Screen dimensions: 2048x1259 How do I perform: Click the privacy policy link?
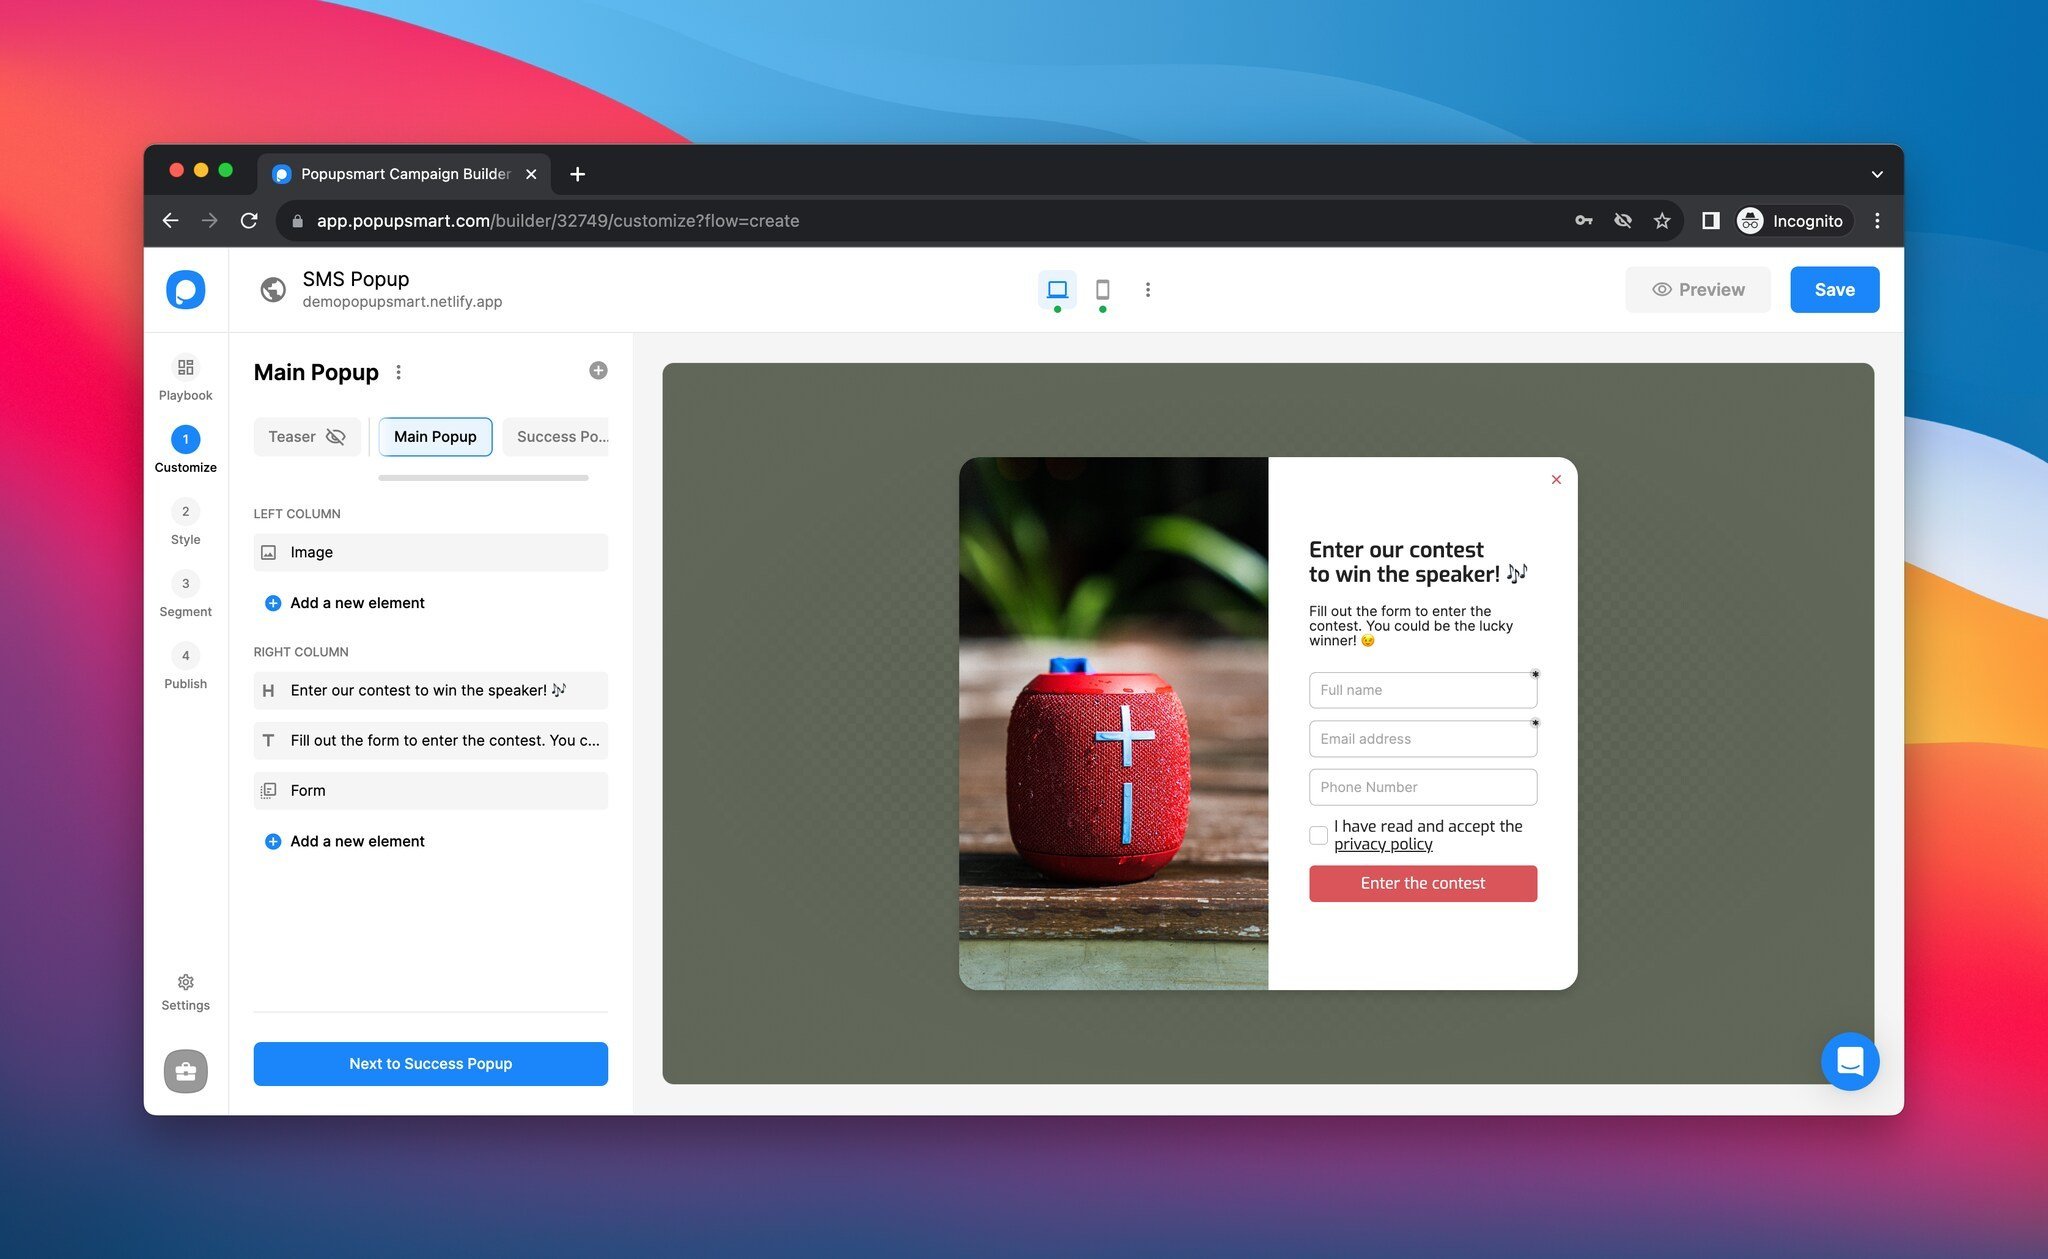tap(1381, 844)
